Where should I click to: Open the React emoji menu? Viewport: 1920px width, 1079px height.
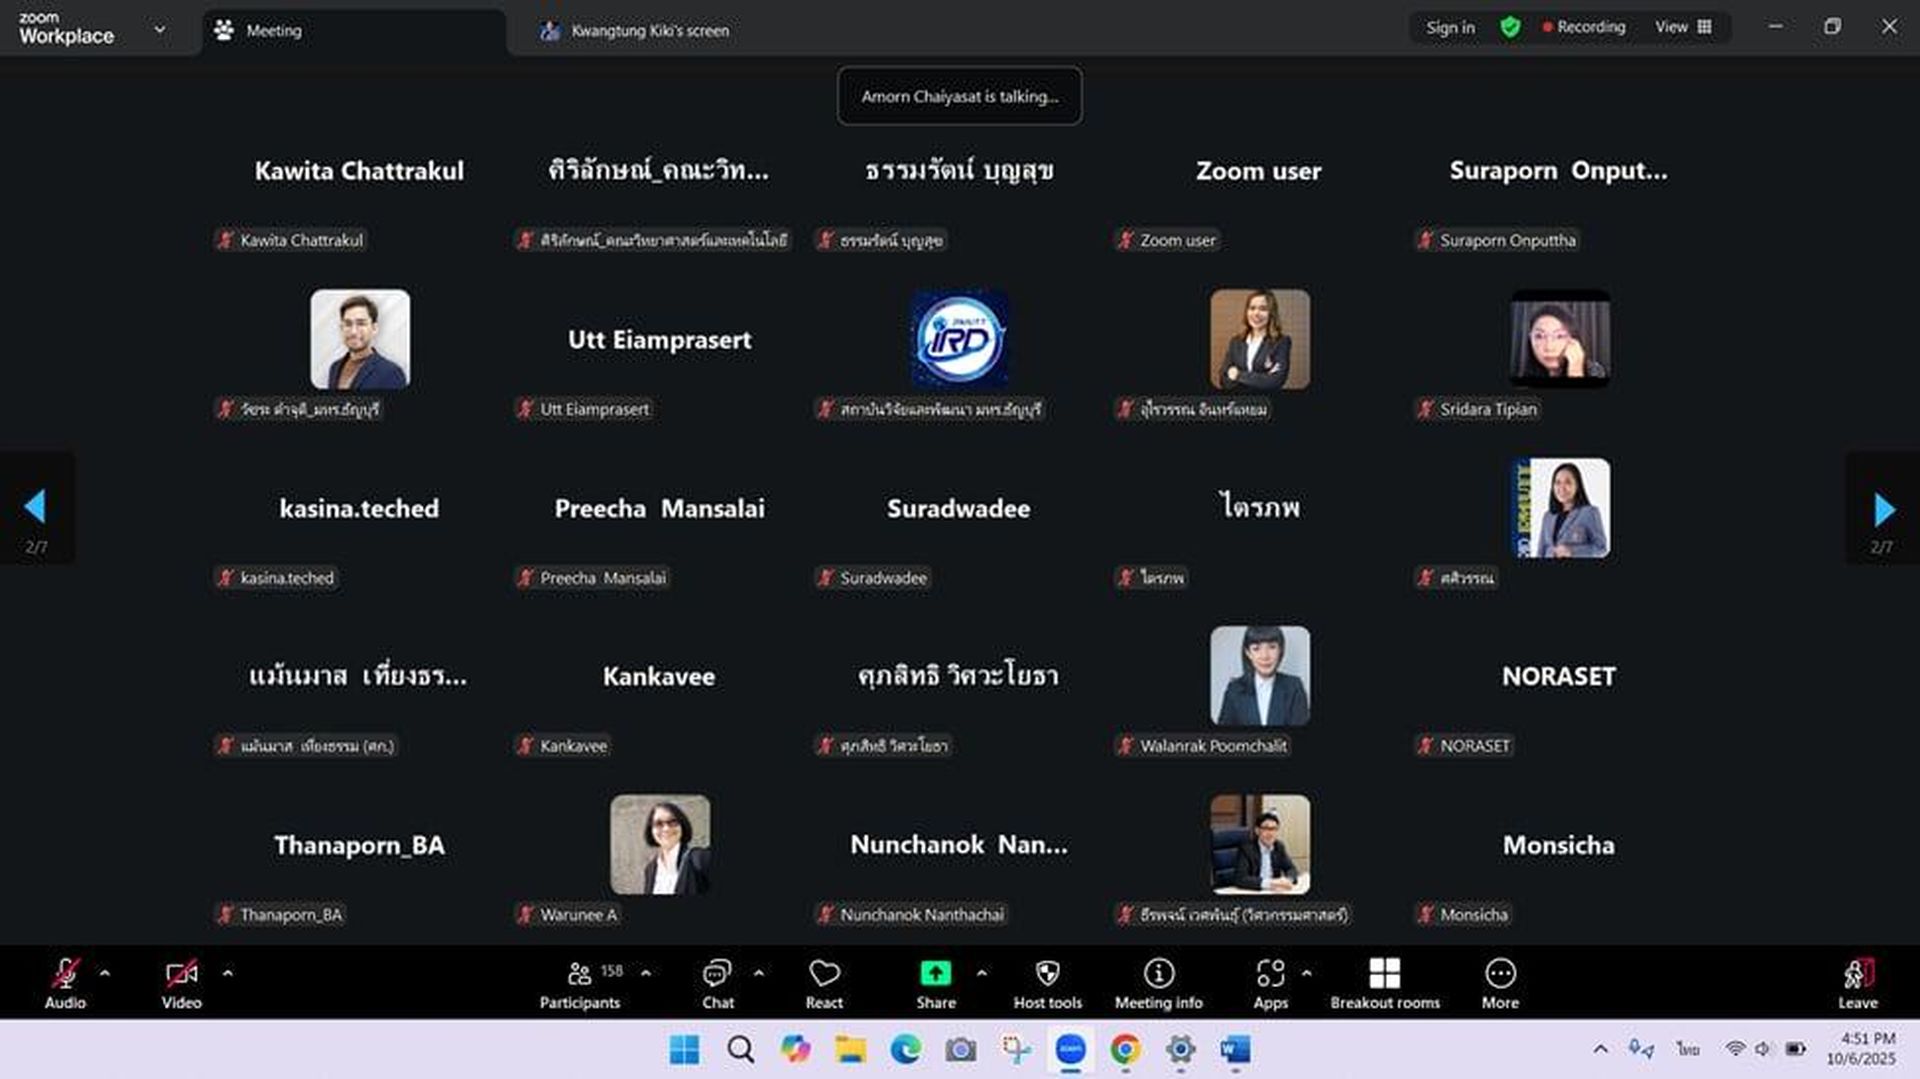point(824,984)
